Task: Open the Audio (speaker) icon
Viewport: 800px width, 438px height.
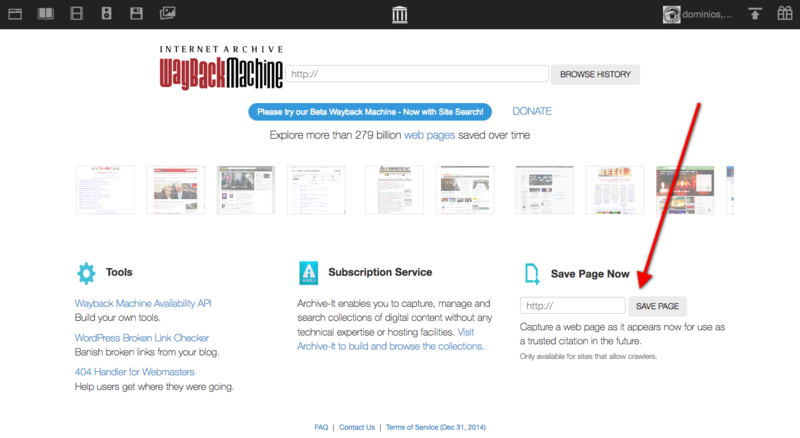Action: [106, 13]
